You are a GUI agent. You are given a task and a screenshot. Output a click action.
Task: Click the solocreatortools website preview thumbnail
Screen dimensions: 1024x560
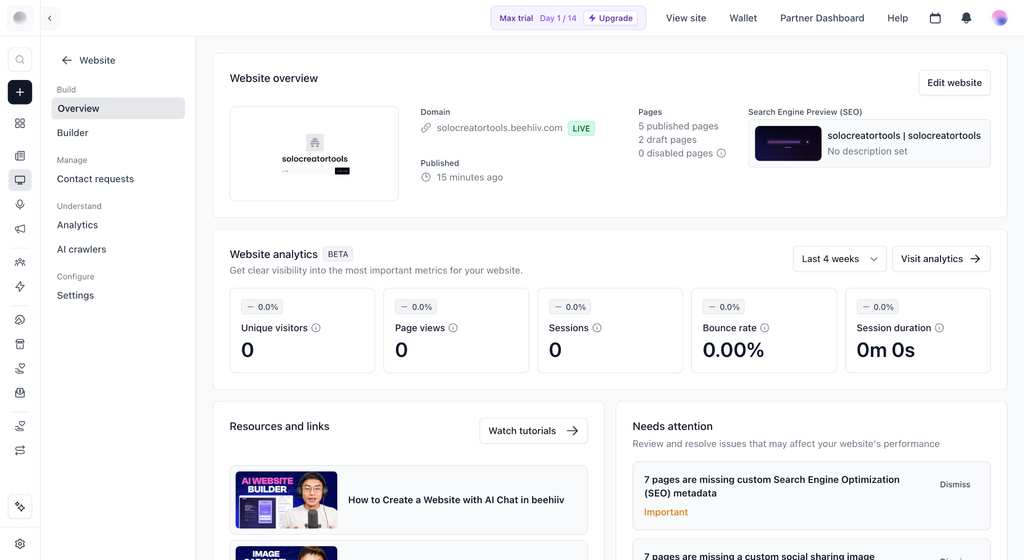[314, 153]
